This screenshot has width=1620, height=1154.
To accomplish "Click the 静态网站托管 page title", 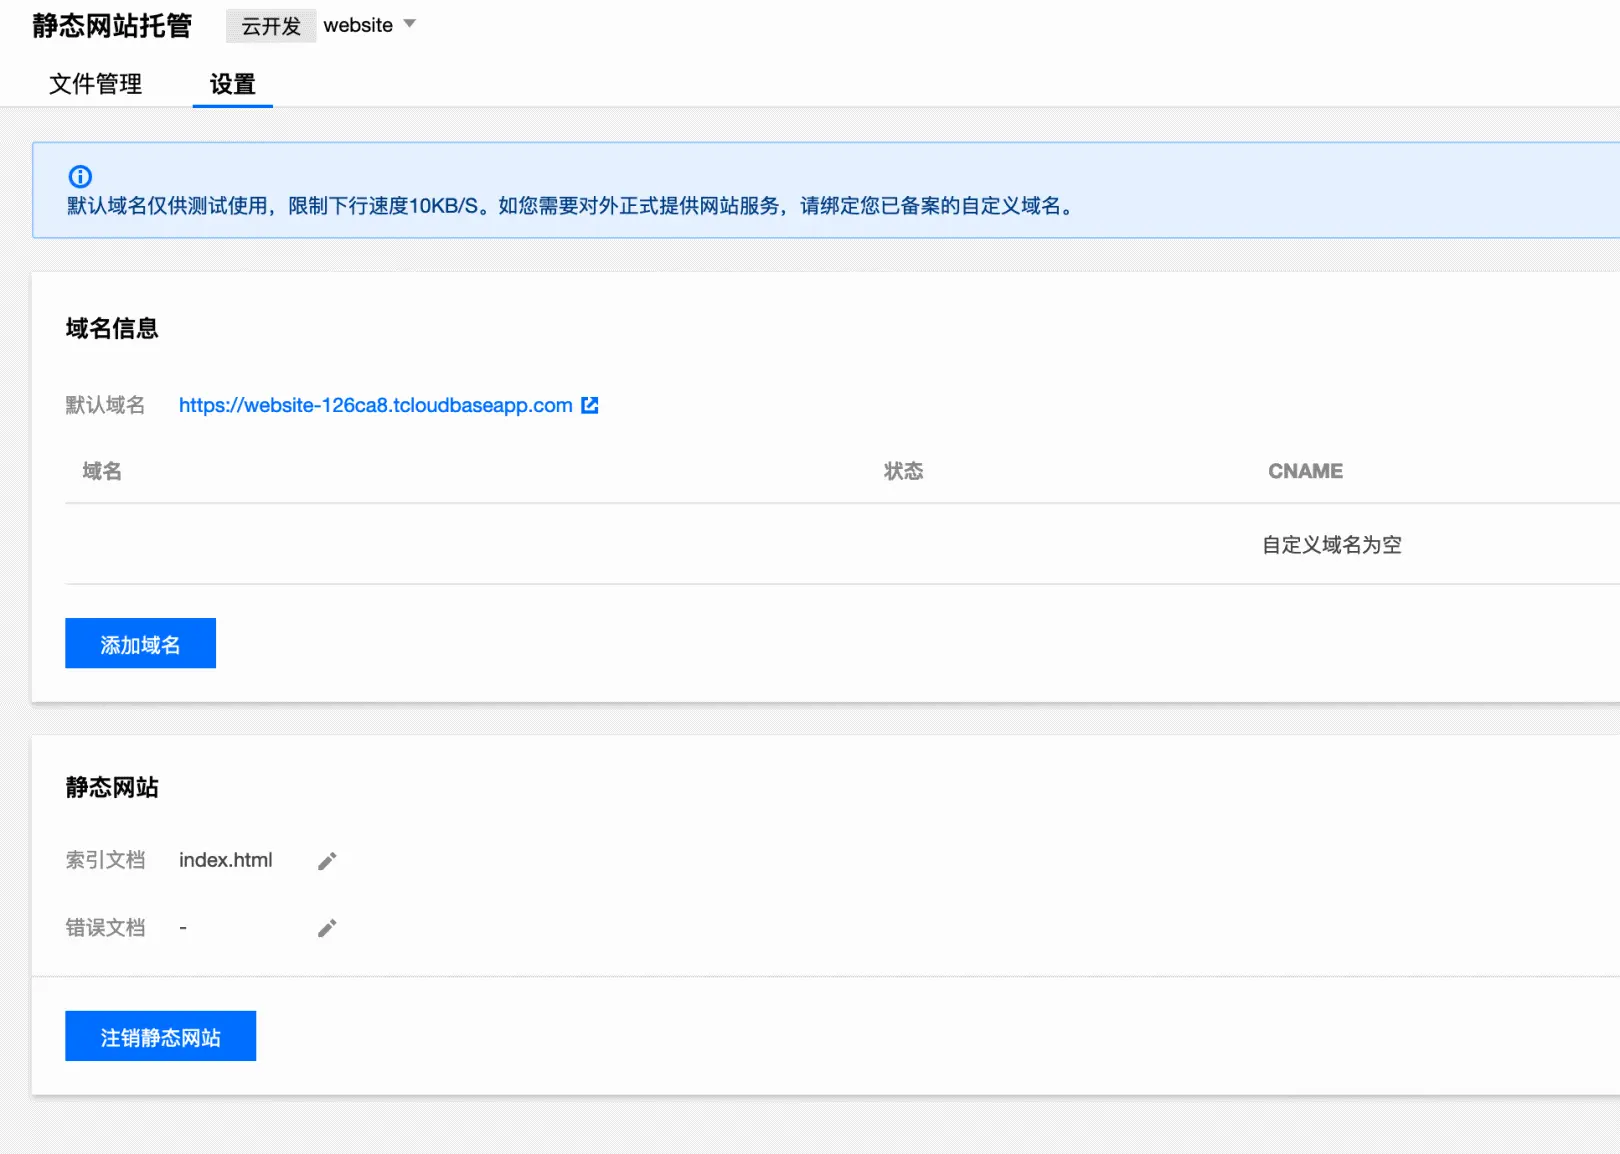I will (x=112, y=26).
